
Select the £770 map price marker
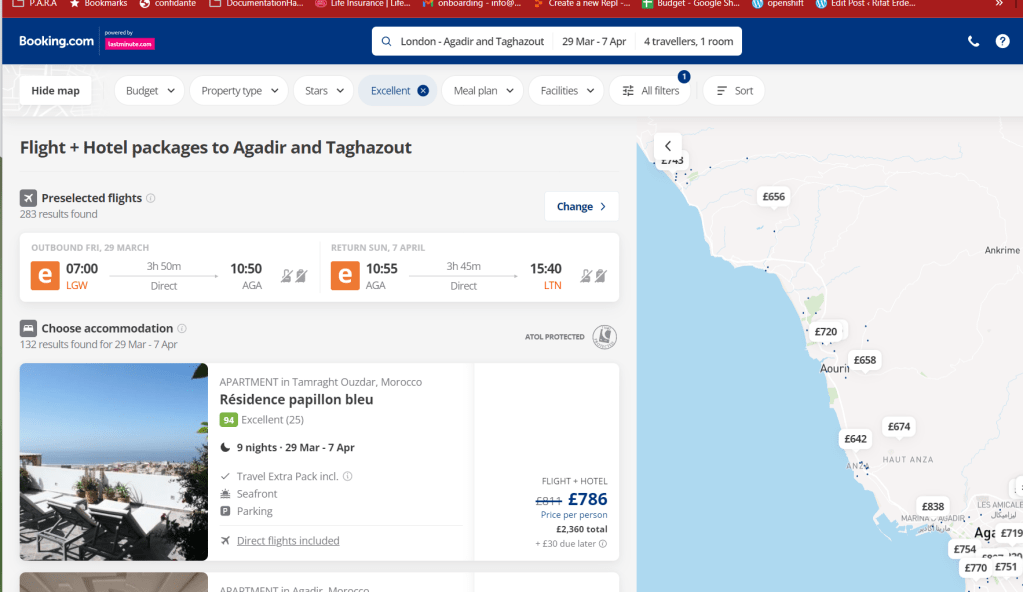click(975, 568)
